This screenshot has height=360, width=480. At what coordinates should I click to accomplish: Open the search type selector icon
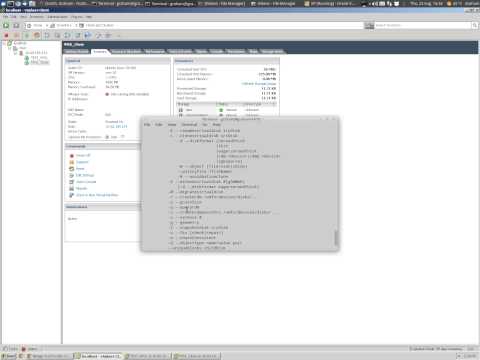pos(369,25)
